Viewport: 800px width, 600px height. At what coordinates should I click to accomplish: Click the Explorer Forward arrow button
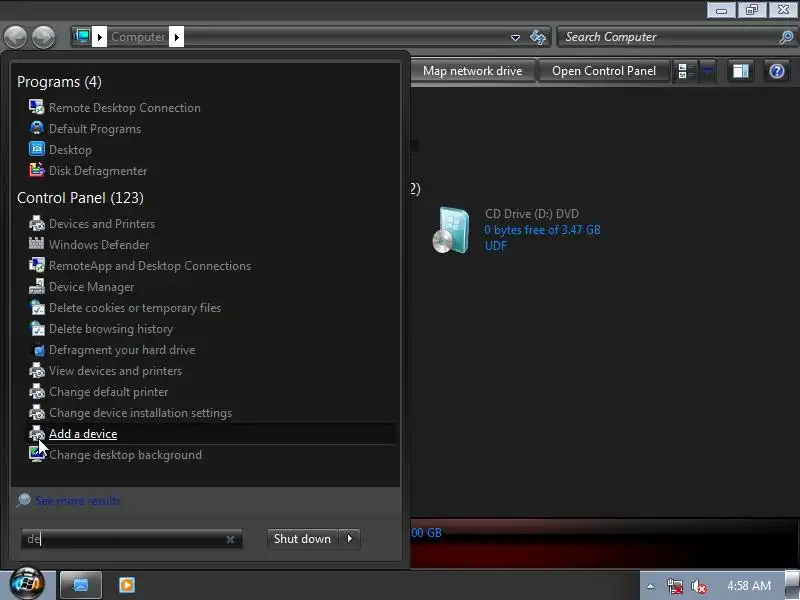44,37
